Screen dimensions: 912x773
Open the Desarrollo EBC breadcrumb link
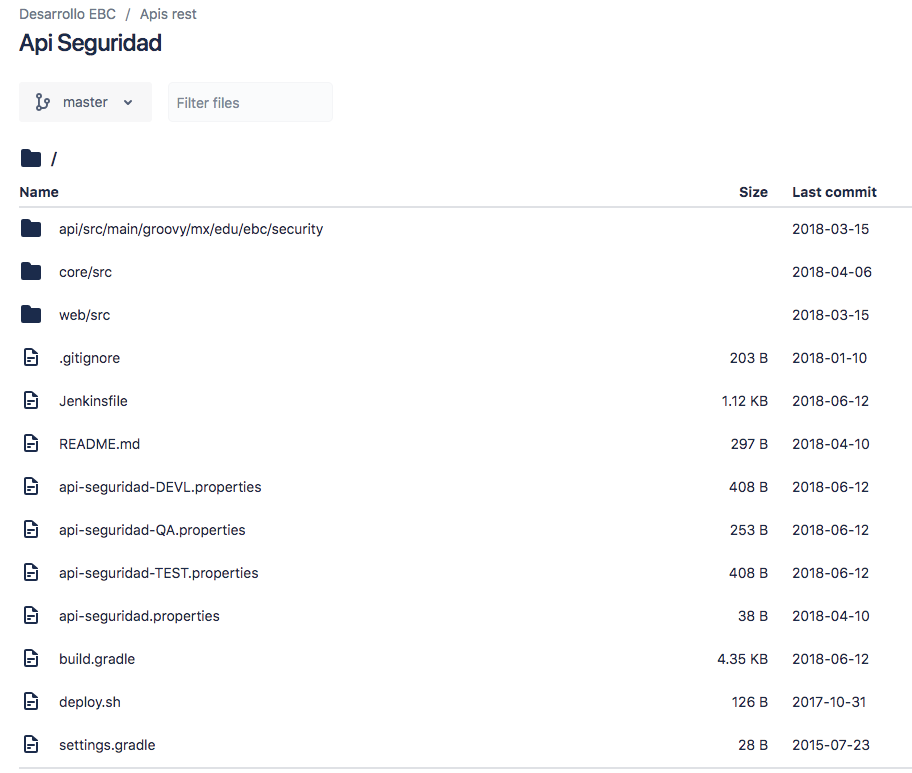pos(67,14)
